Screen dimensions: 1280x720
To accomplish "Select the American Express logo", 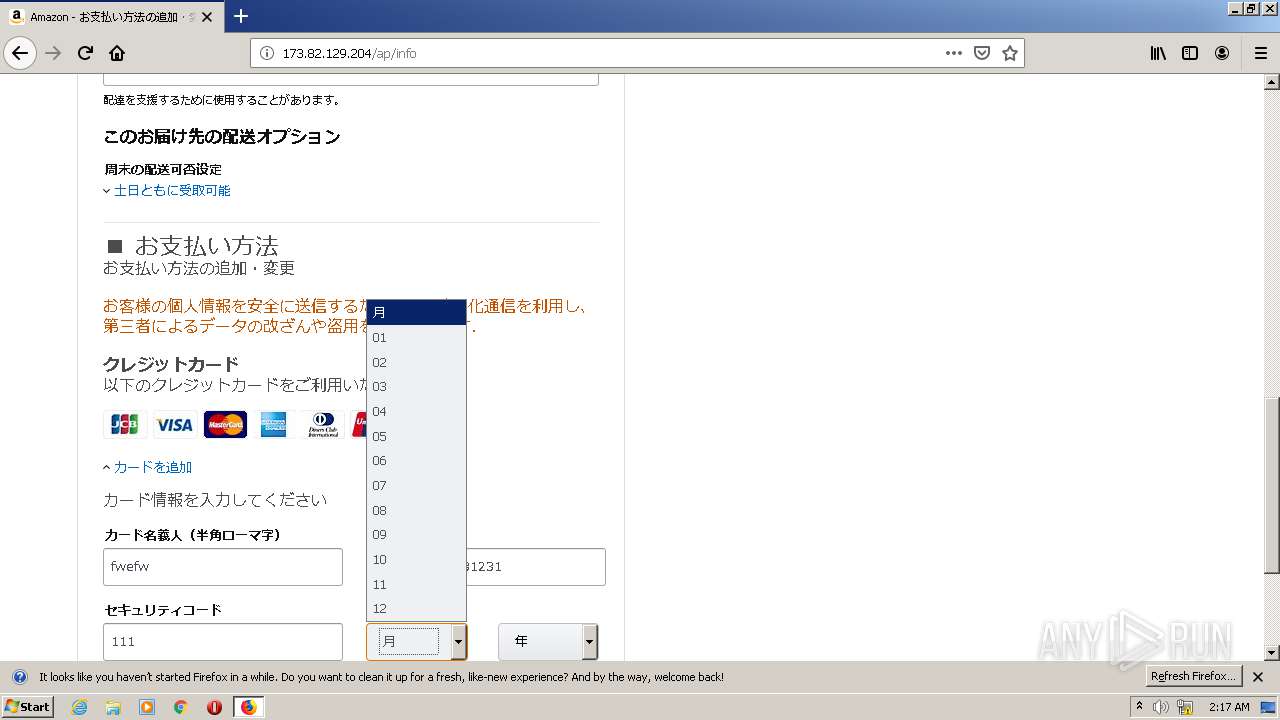I will tap(274, 425).
